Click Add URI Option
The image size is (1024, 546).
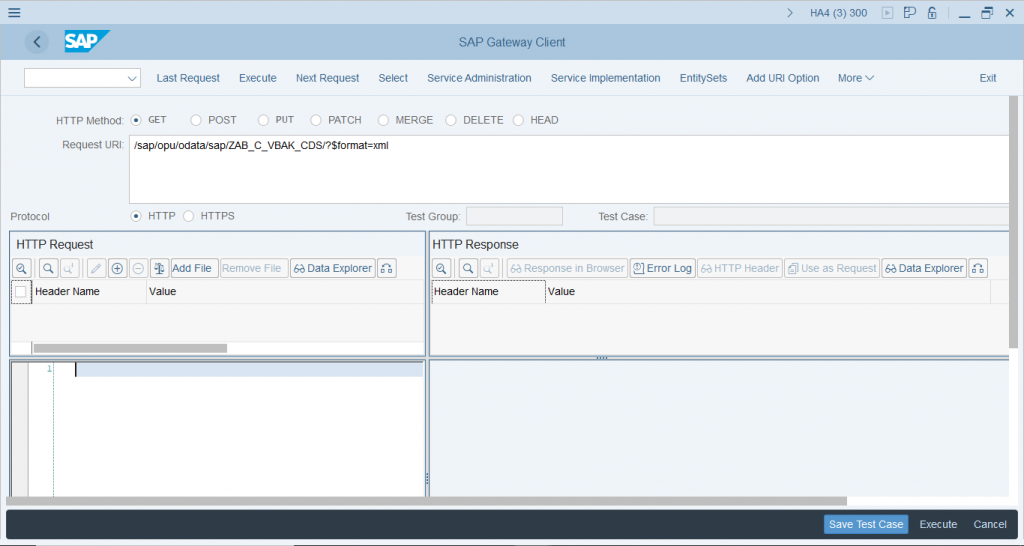[782, 78]
